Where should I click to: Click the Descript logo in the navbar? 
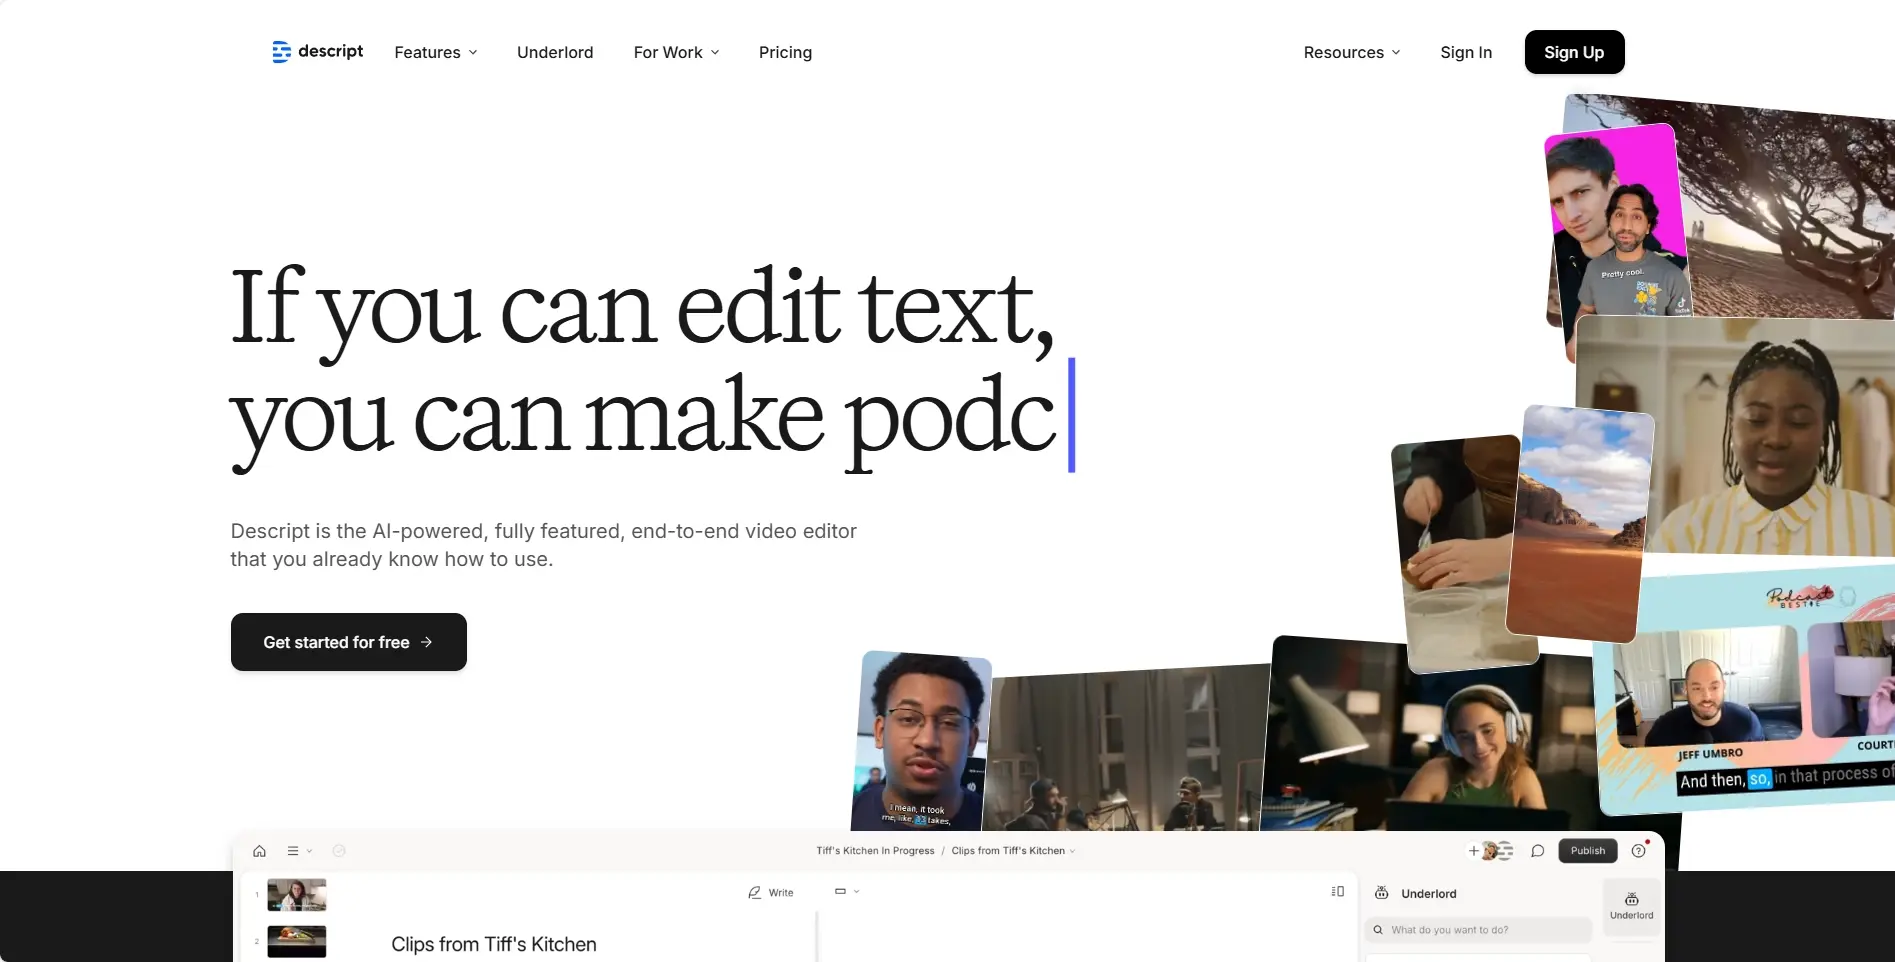(x=317, y=52)
